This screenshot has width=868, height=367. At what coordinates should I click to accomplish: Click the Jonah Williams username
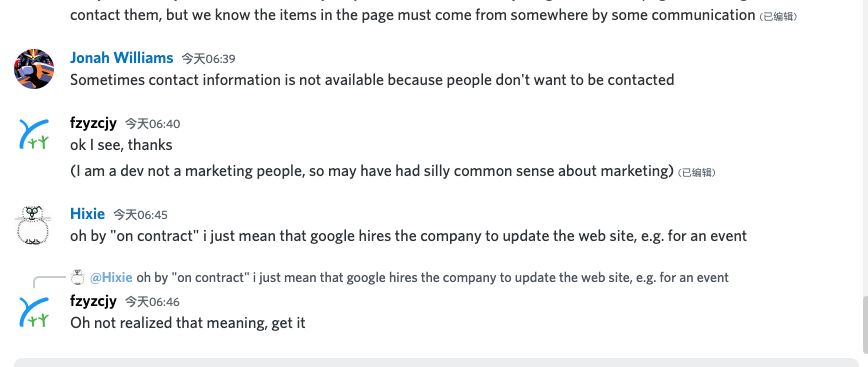pos(121,58)
